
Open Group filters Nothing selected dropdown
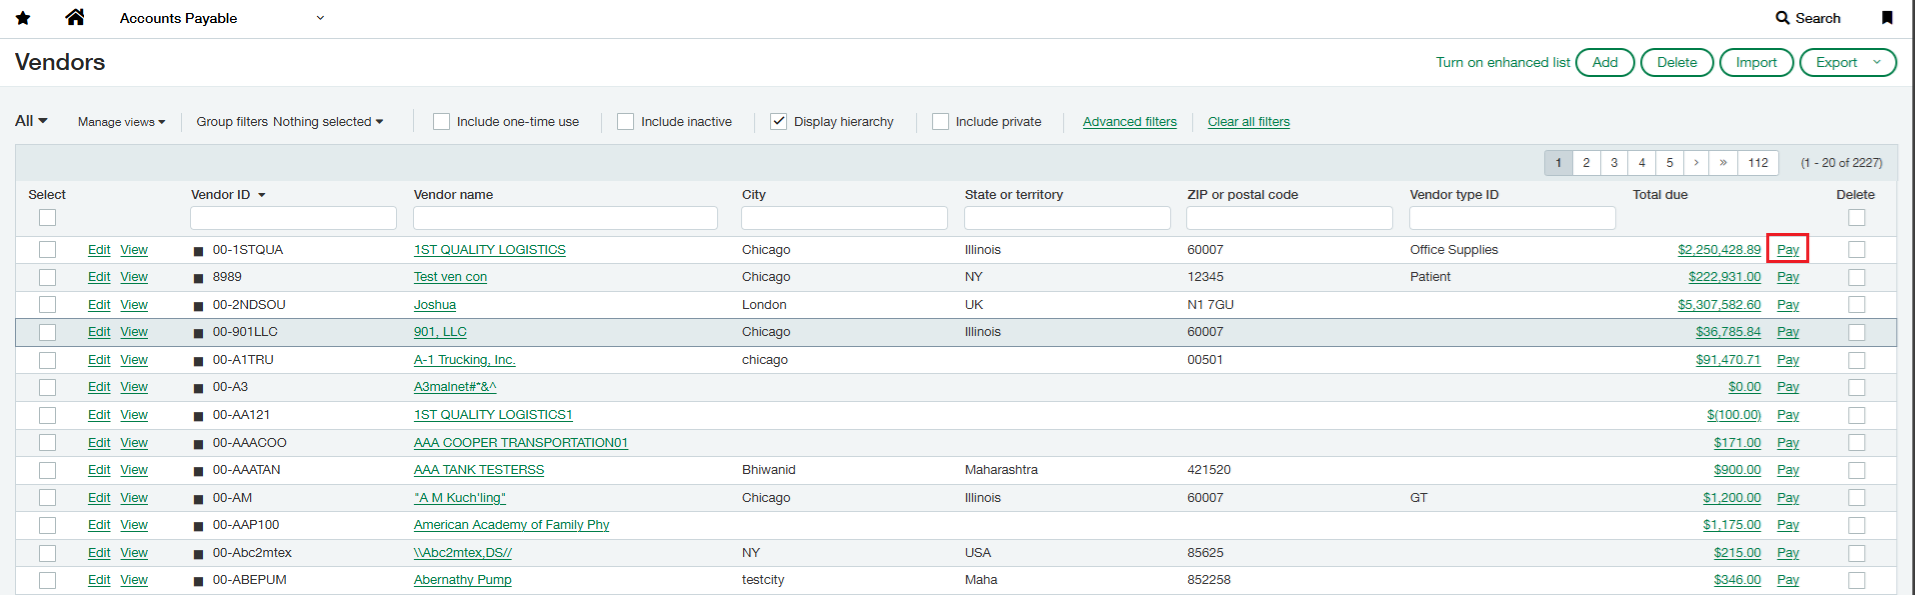289,122
